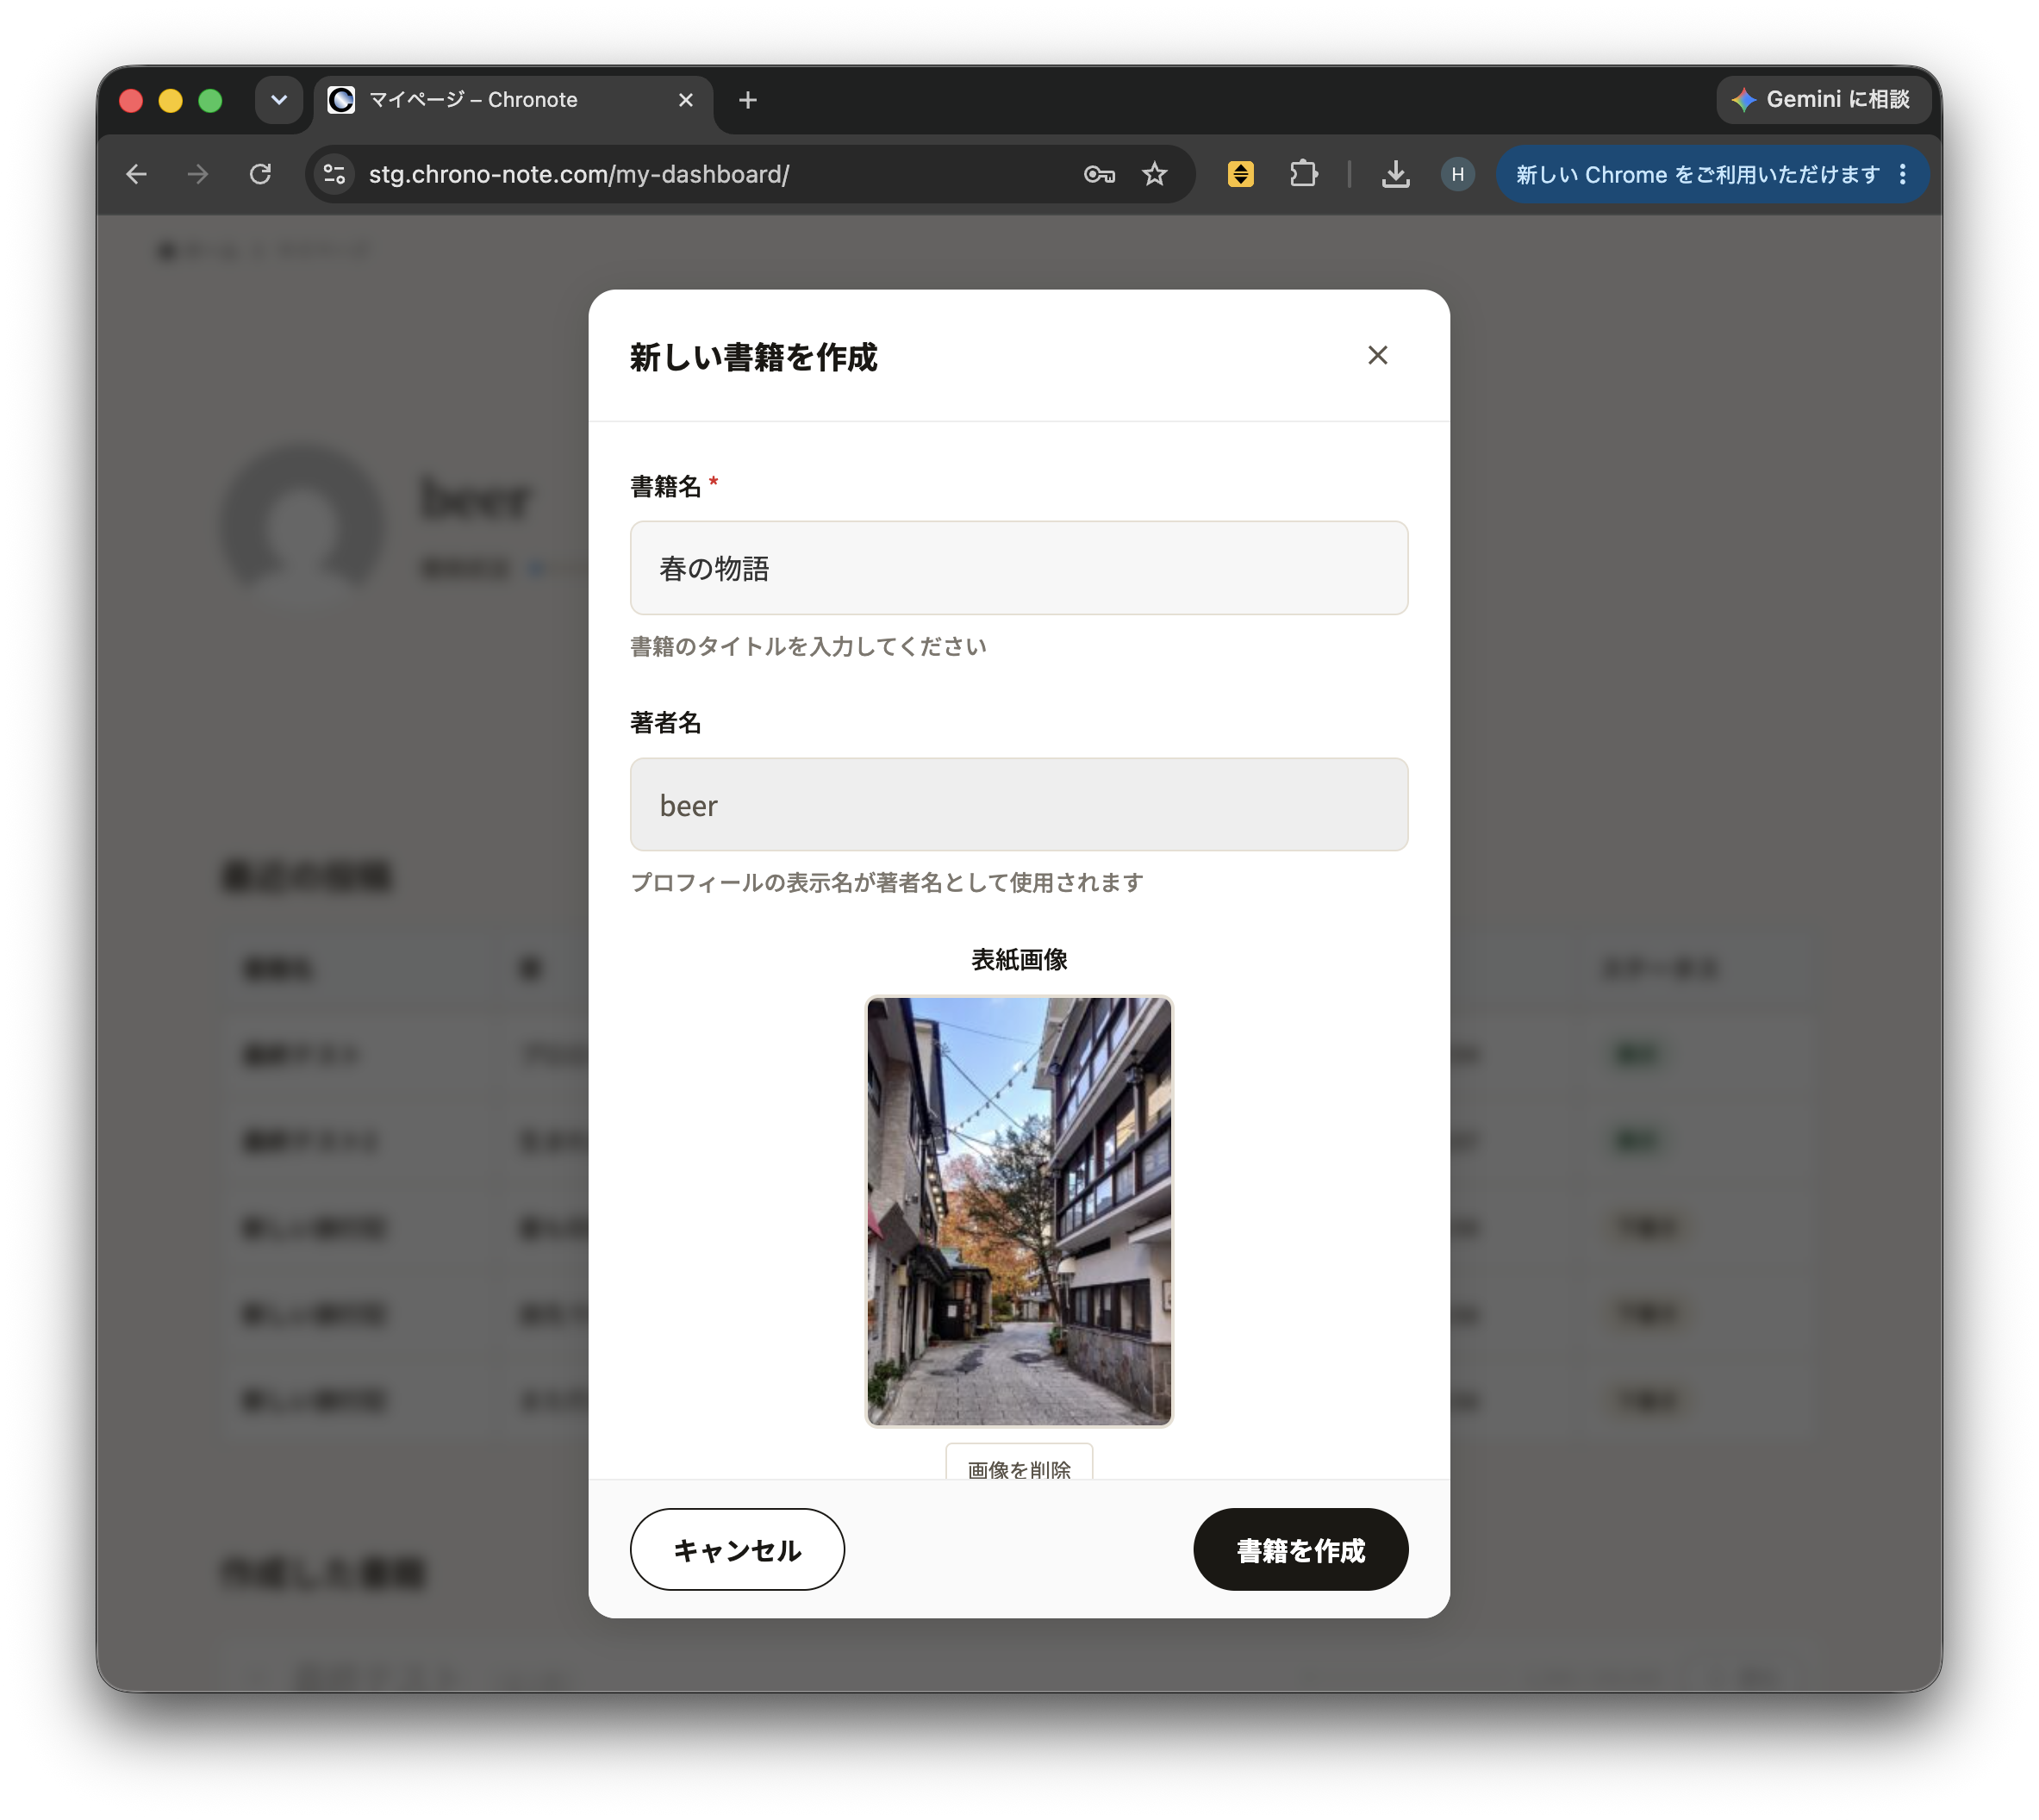Click the 書籍を作成 button

(1300, 1549)
